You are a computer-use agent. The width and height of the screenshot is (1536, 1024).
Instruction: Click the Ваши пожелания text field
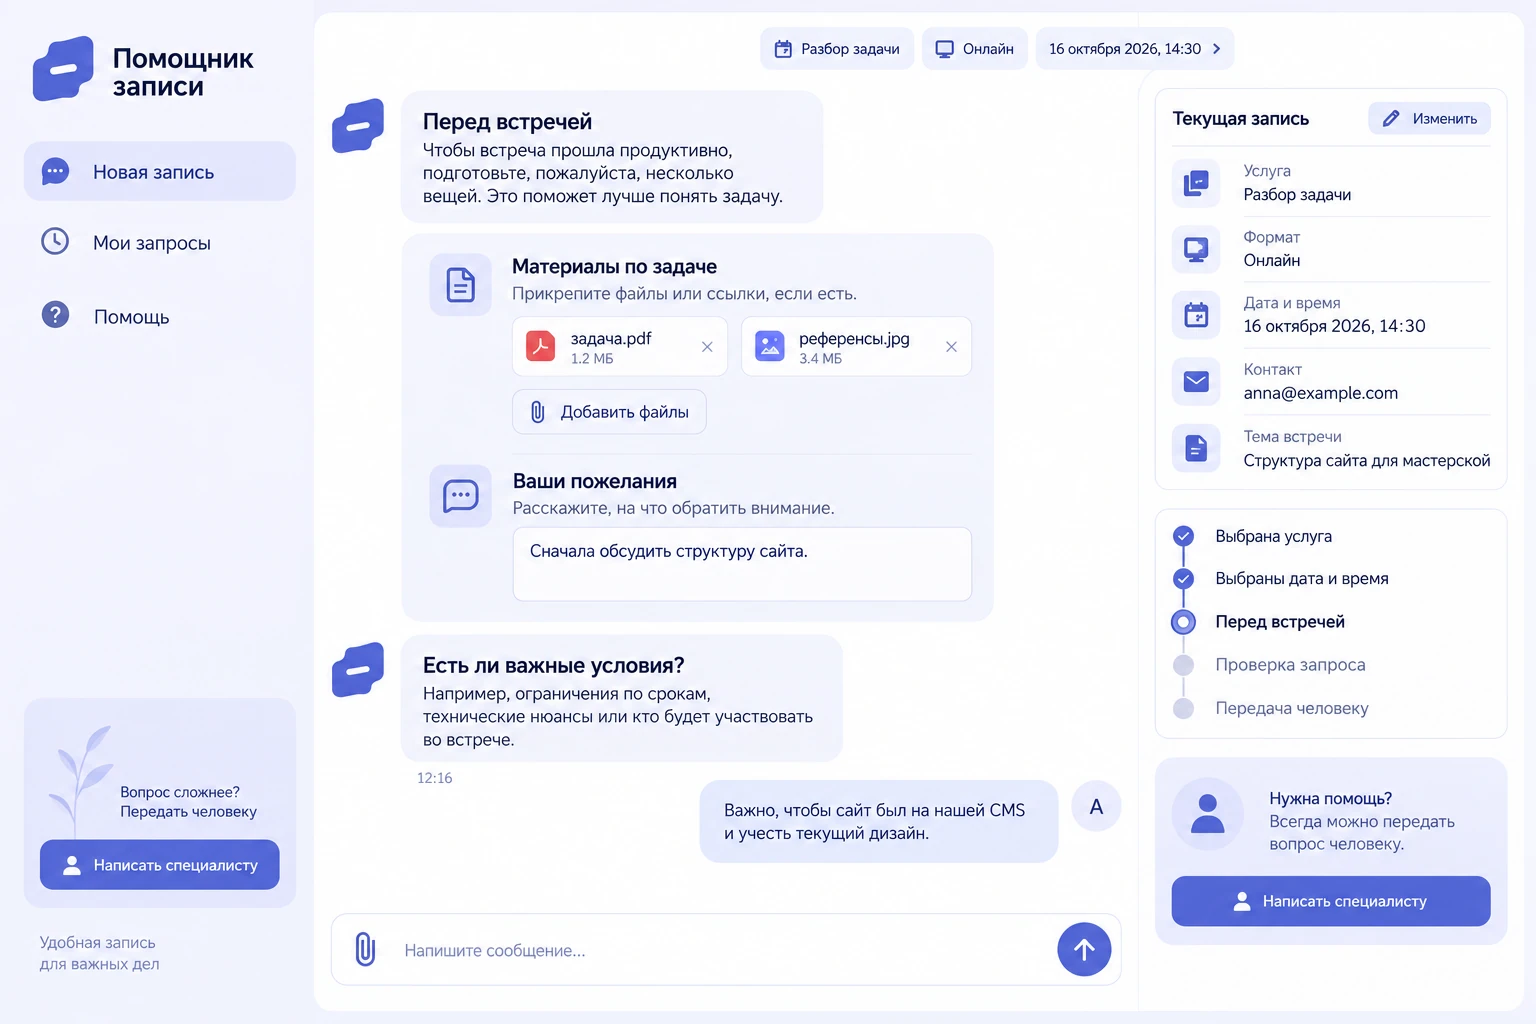742,564
